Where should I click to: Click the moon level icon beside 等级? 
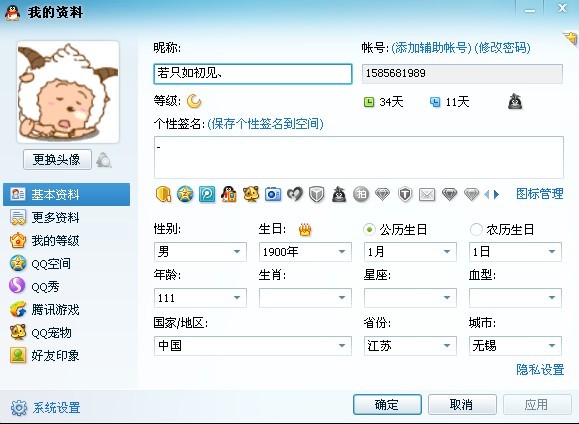tap(194, 101)
